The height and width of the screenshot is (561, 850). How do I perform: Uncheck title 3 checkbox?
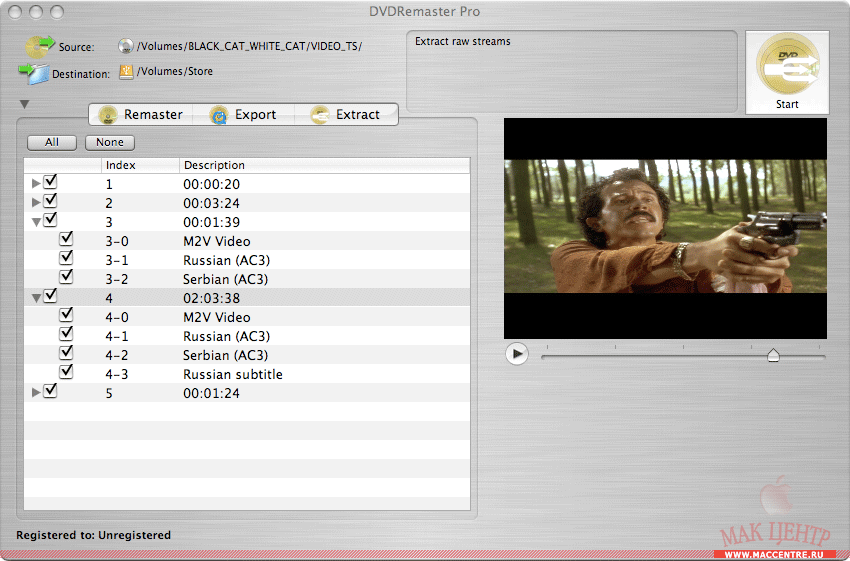50,220
